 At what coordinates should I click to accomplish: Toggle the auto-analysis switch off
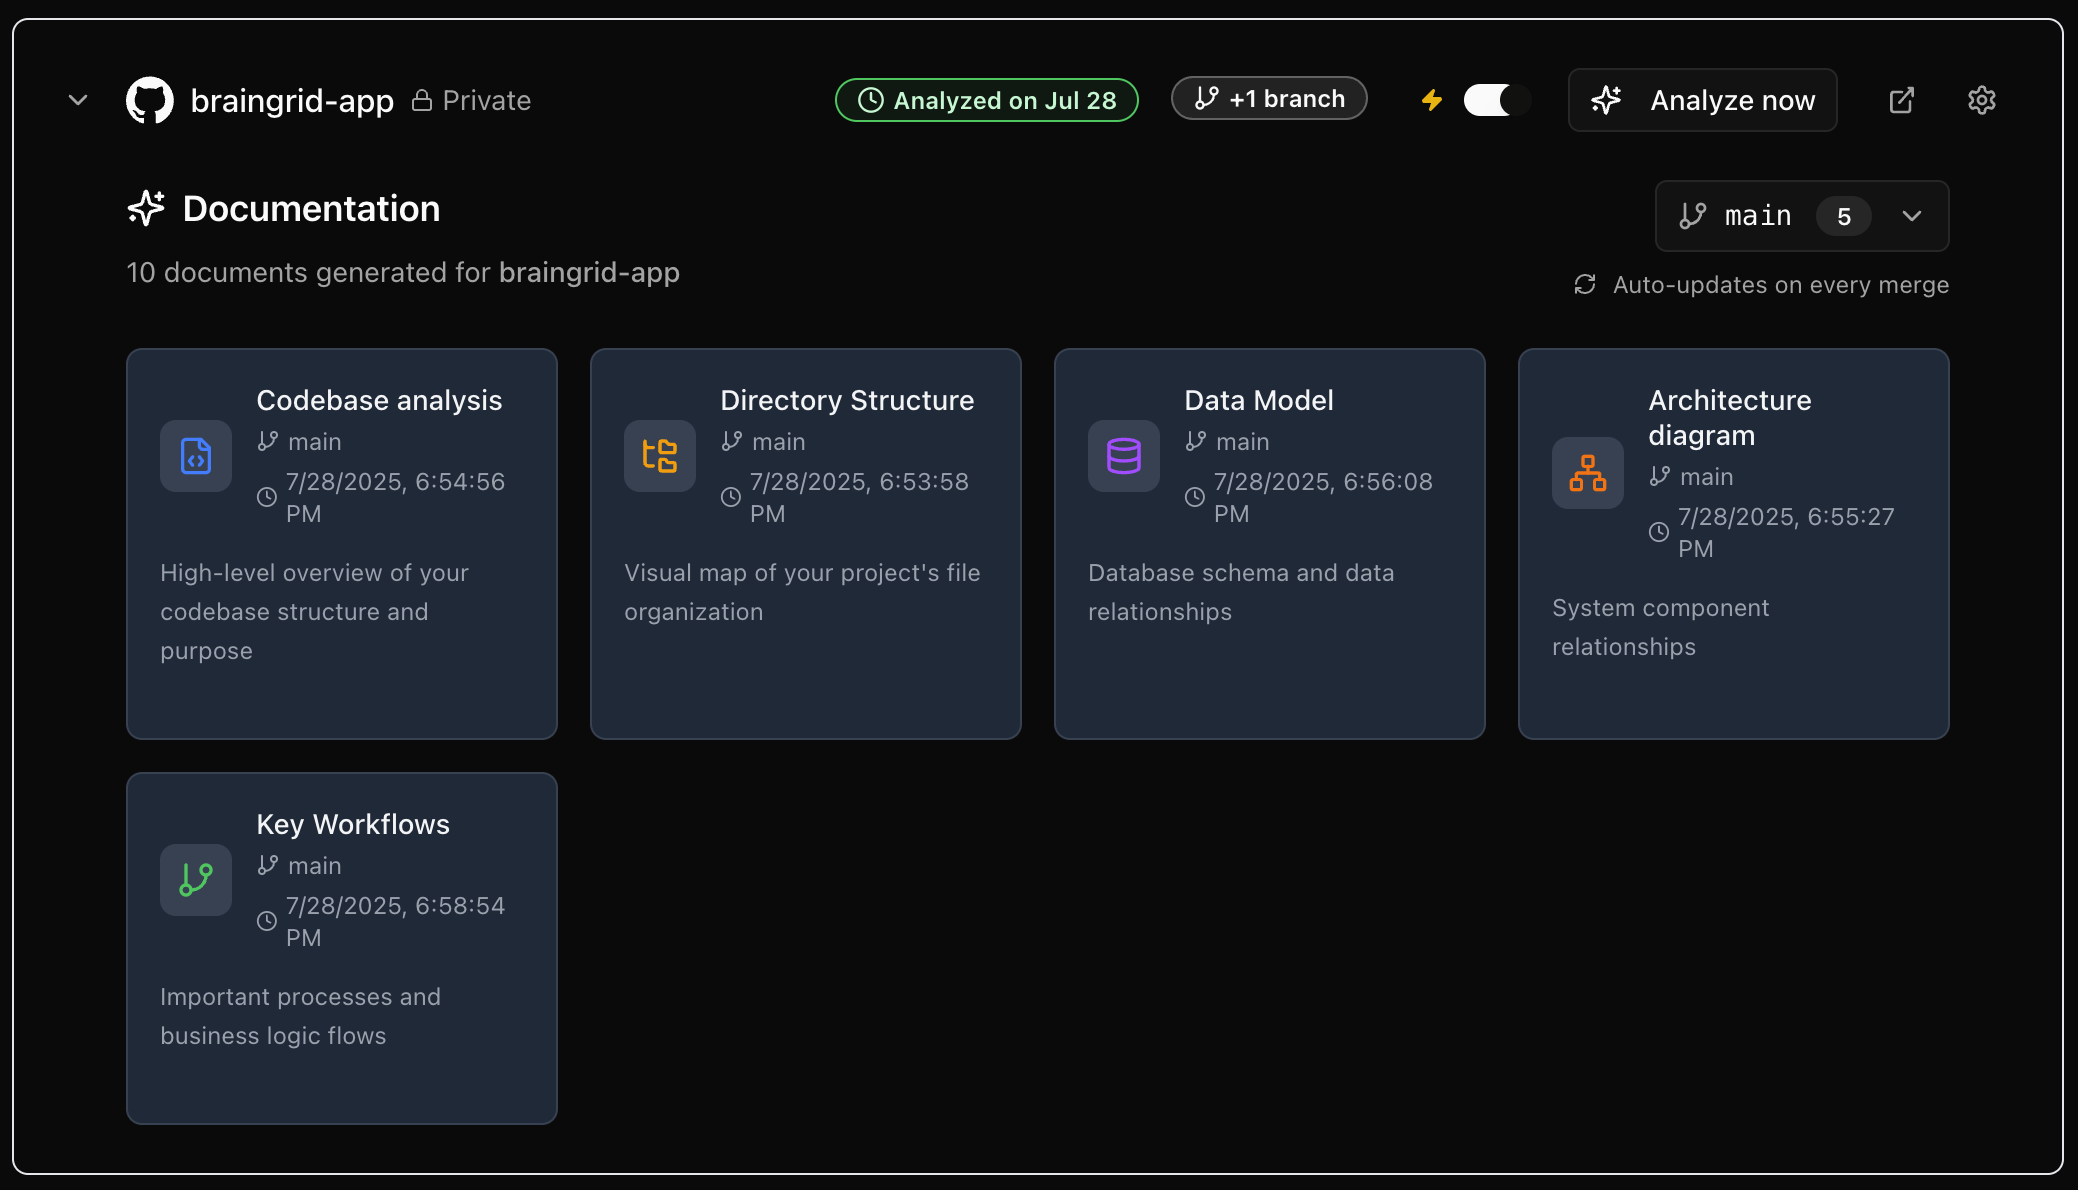pos(1496,100)
